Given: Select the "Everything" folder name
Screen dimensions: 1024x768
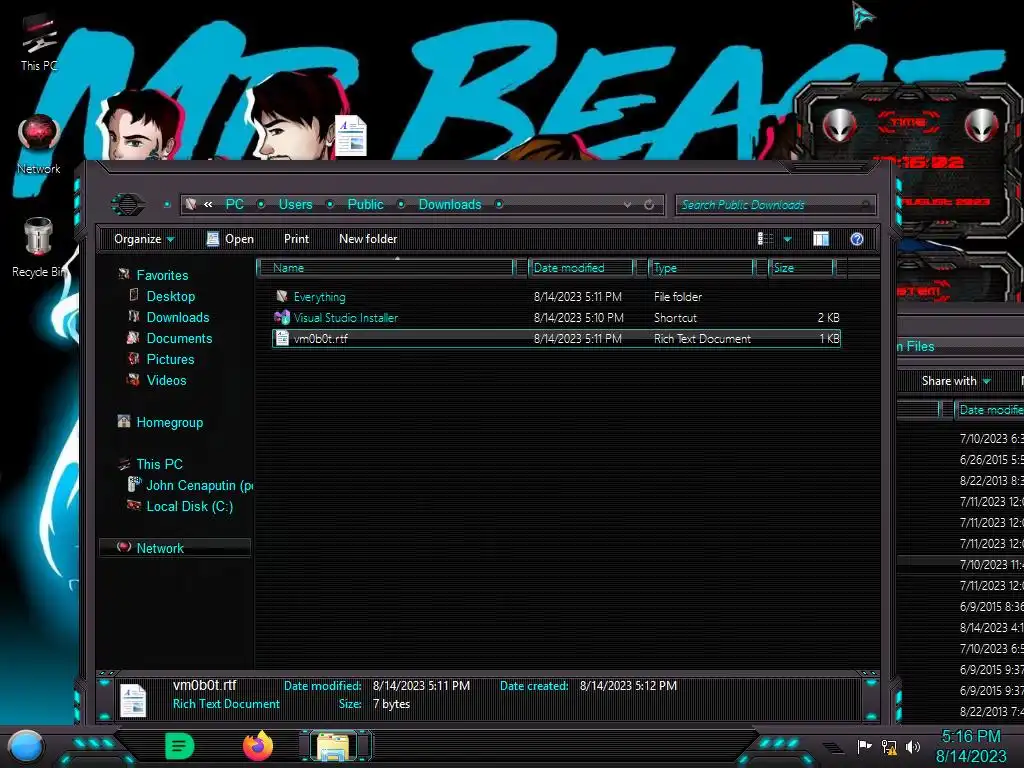Looking at the screenshot, I should pyautogui.click(x=319, y=296).
